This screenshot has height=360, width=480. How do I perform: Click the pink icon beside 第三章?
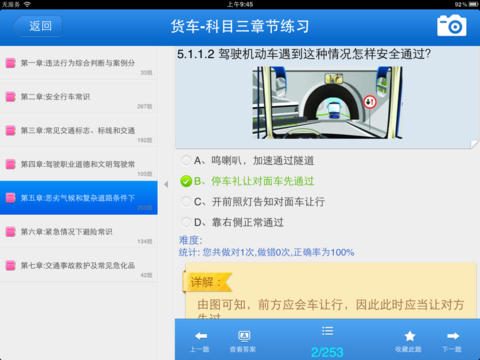tap(10, 130)
